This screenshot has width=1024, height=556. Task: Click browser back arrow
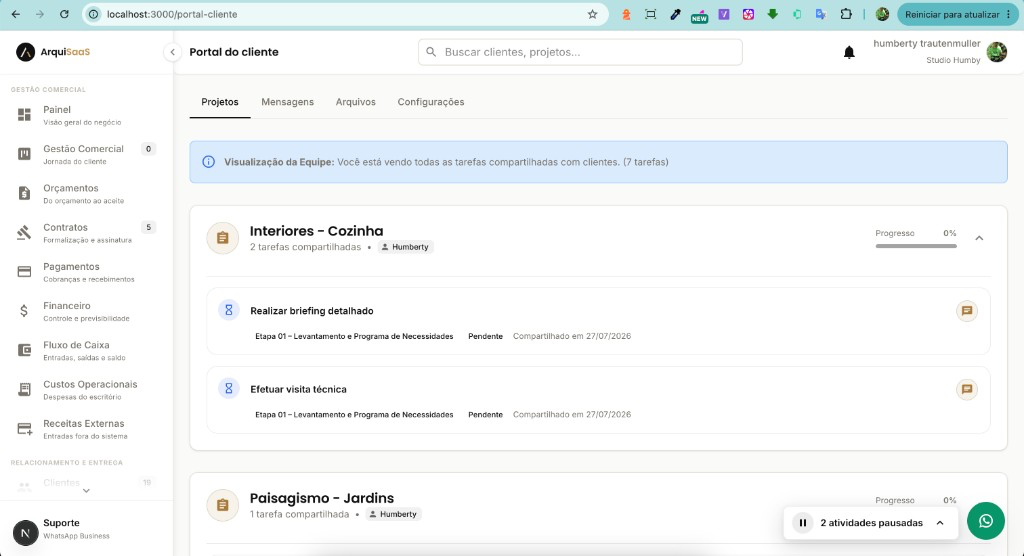16,14
